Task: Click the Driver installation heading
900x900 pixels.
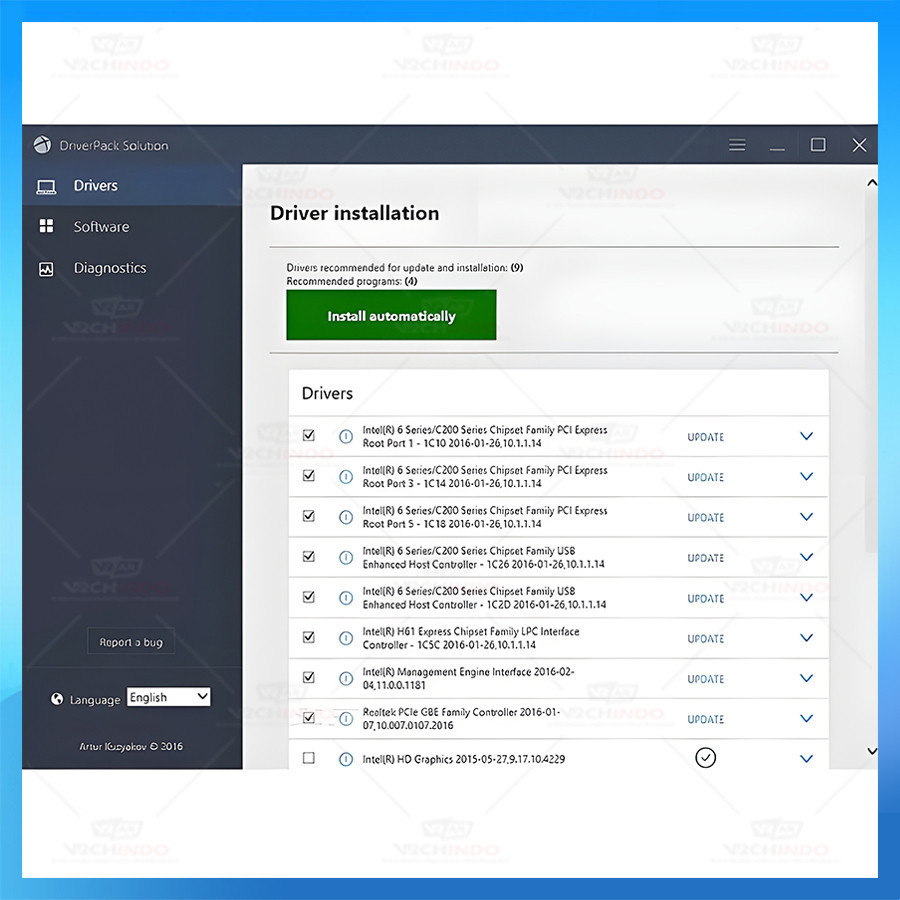Action: [x=355, y=213]
